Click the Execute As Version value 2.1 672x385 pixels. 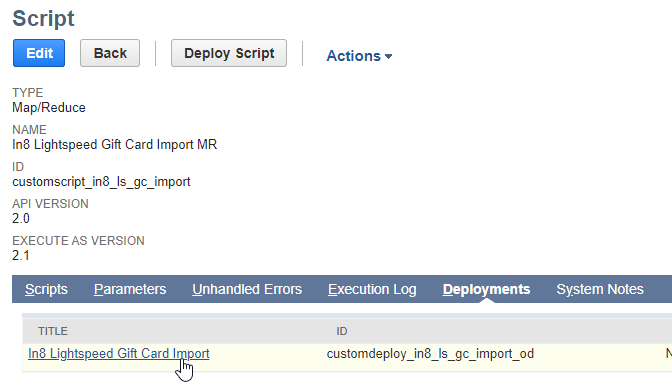point(21,256)
